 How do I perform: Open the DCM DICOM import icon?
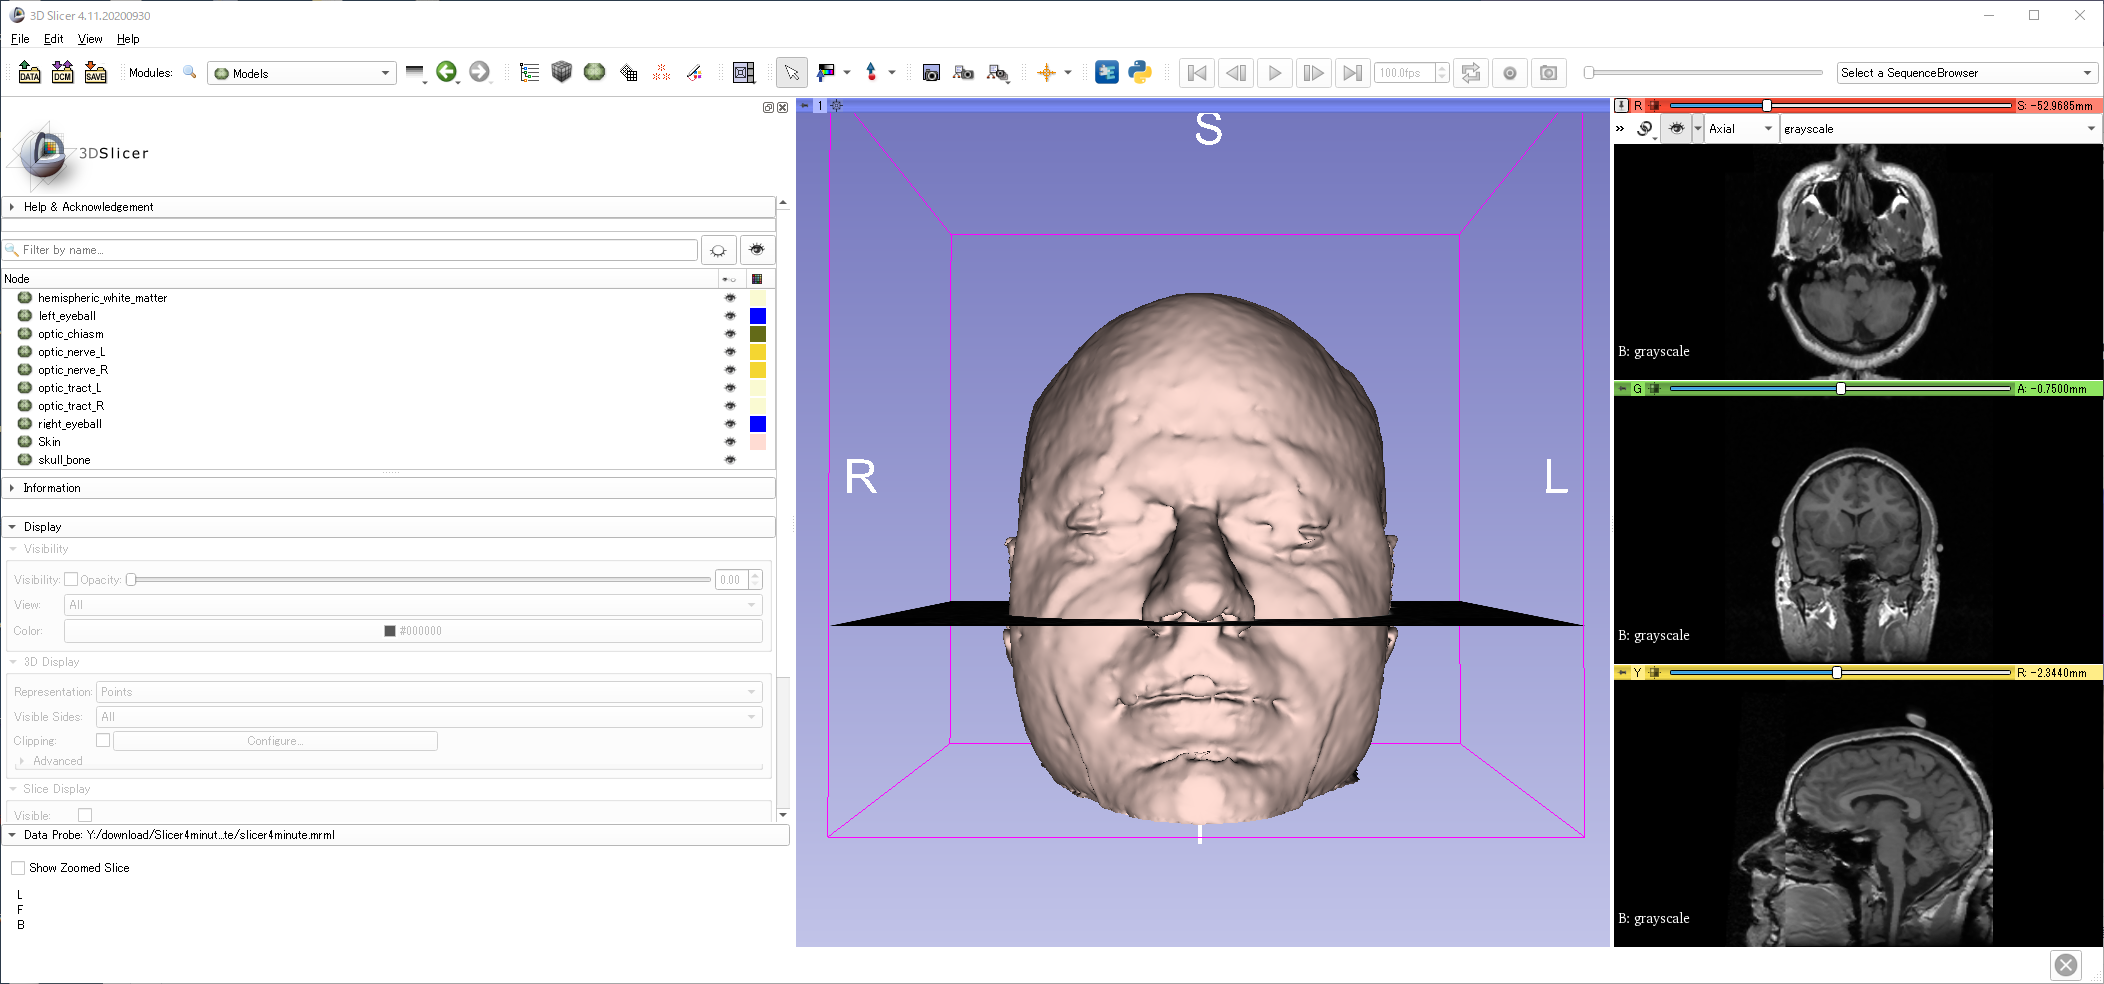coord(62,72)
